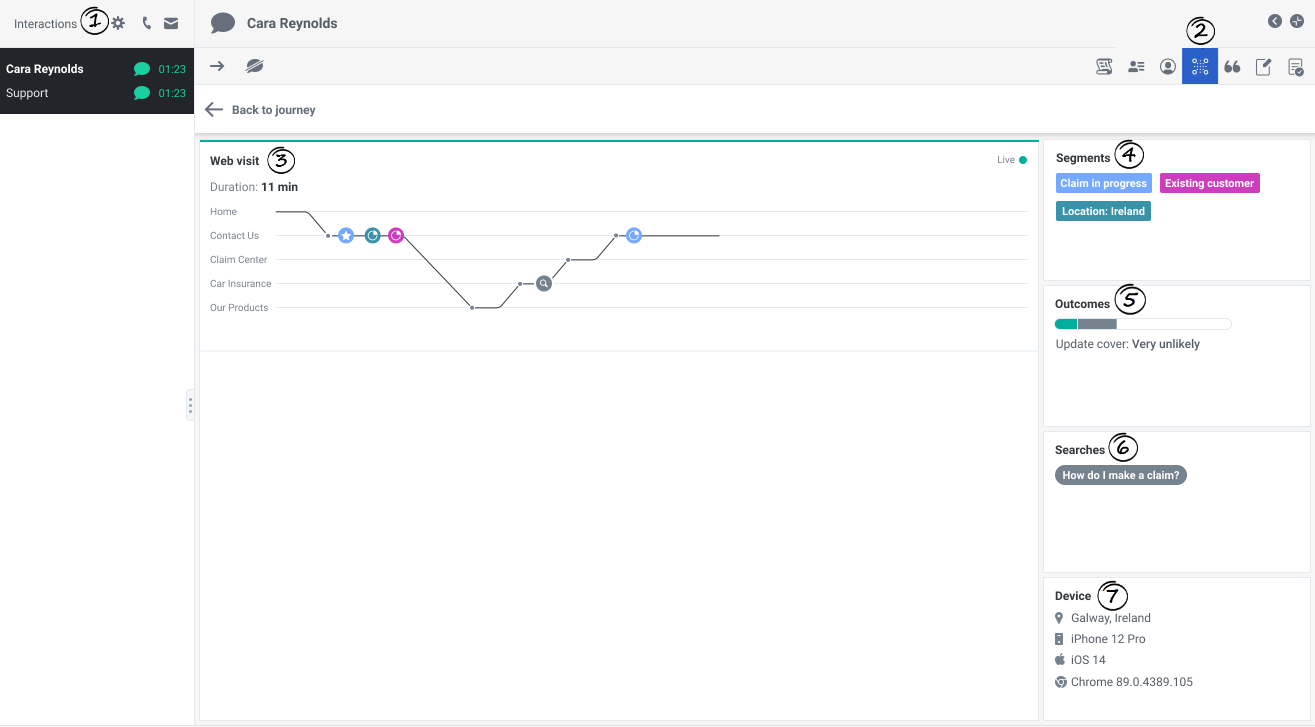
Task: Click the Outcomes probability progress bar
Action: click(x=1143, y=324)
